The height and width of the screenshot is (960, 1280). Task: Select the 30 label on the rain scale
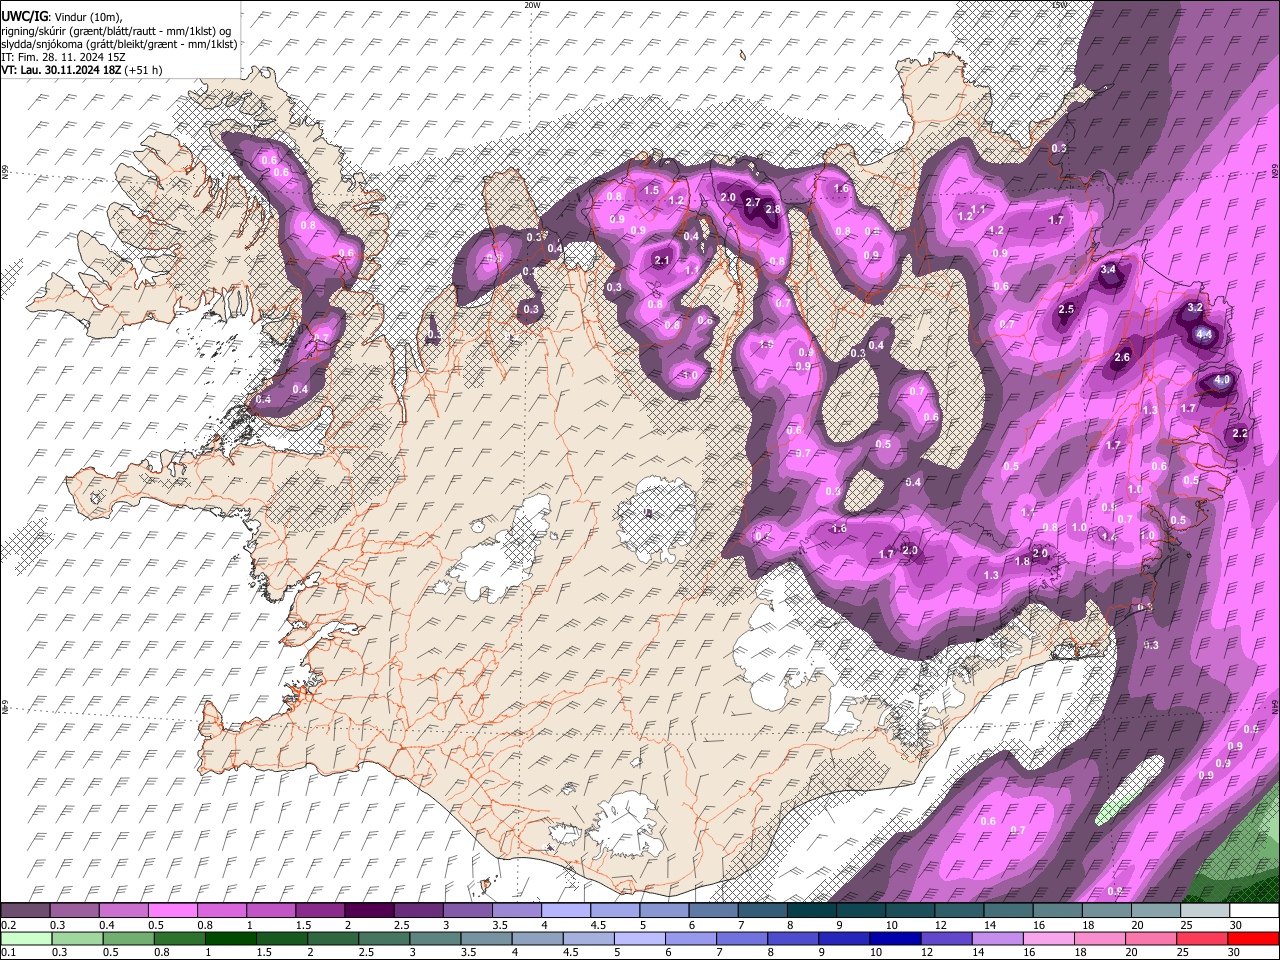[1236, 952]
